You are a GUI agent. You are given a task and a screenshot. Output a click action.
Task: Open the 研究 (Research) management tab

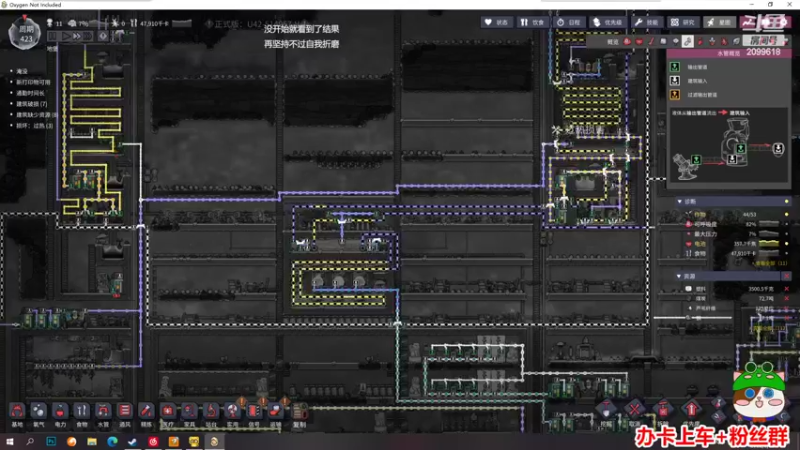683,22
